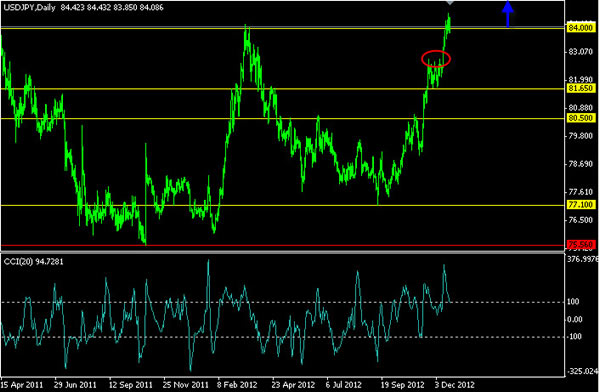Screen dimensions: 600x392
Task: Select the highlighted 81.650 price label
Action: (581, 88)
